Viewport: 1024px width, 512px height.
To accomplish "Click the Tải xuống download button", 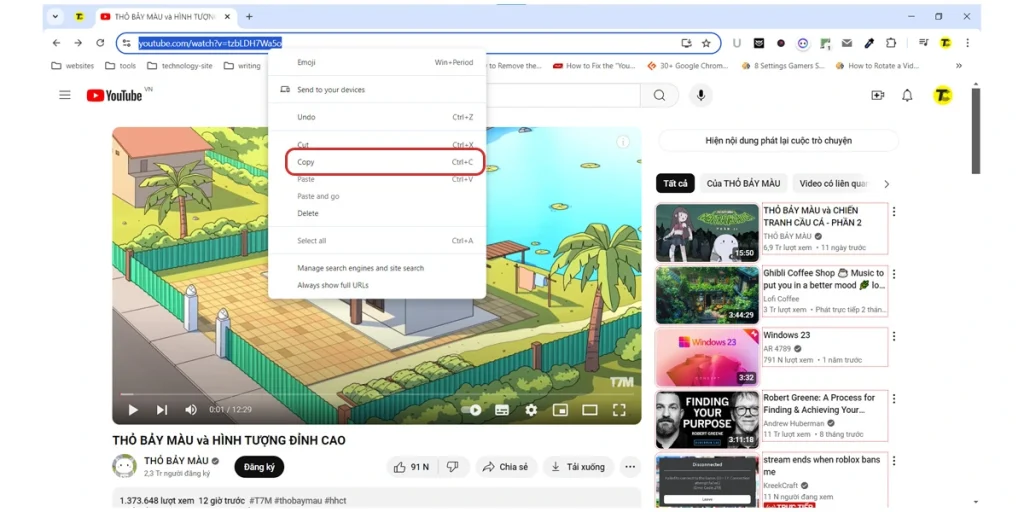I will click(579, 467).
